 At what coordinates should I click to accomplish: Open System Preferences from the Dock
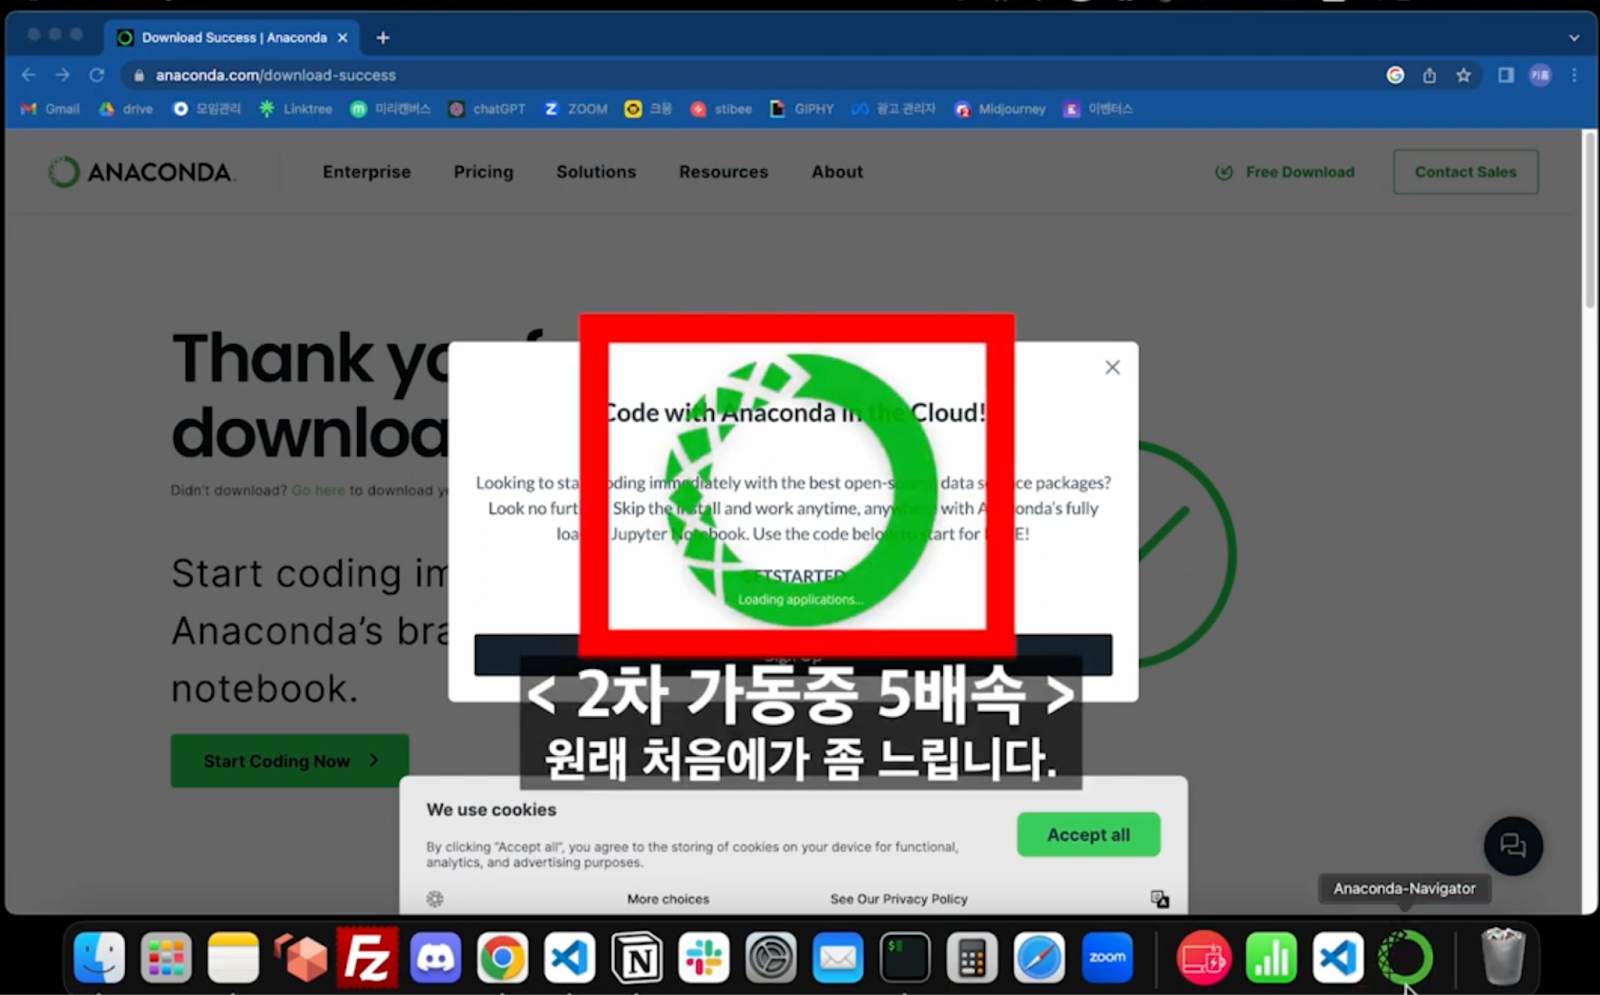[x=771, y=958]
